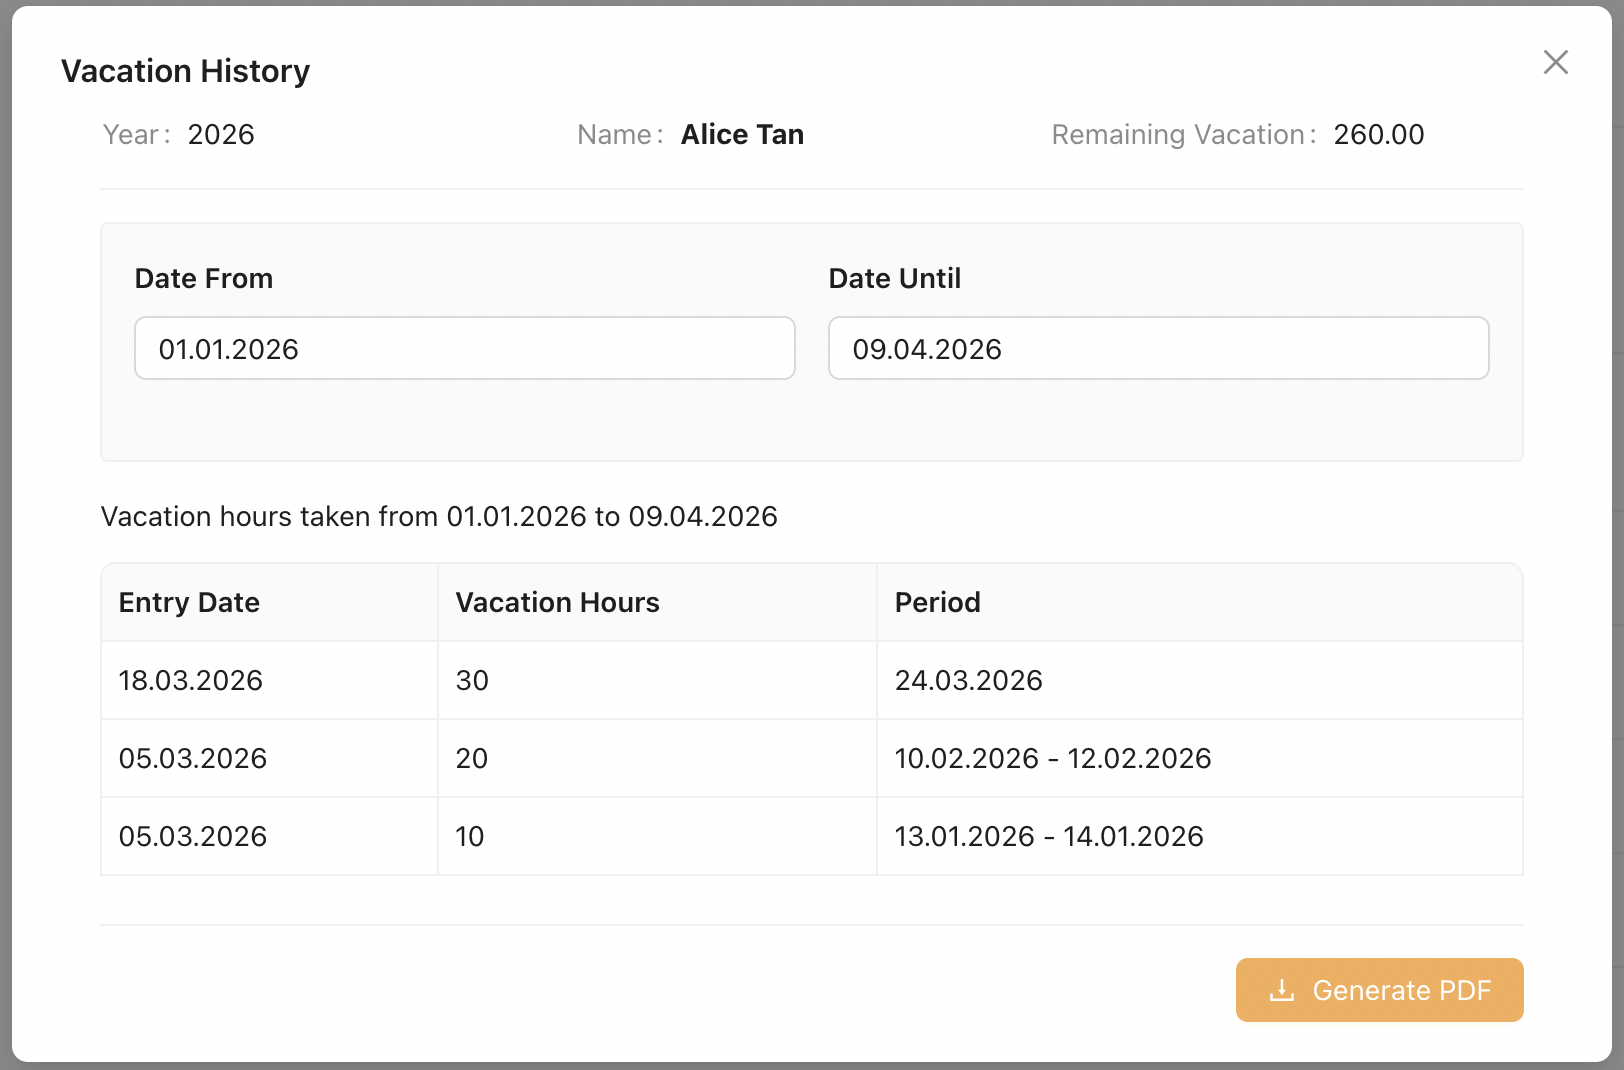Select the 10 vacation hours cell
This screenshot has width=1624, height=1070.
pyautogui.click(x=470, y=836)
